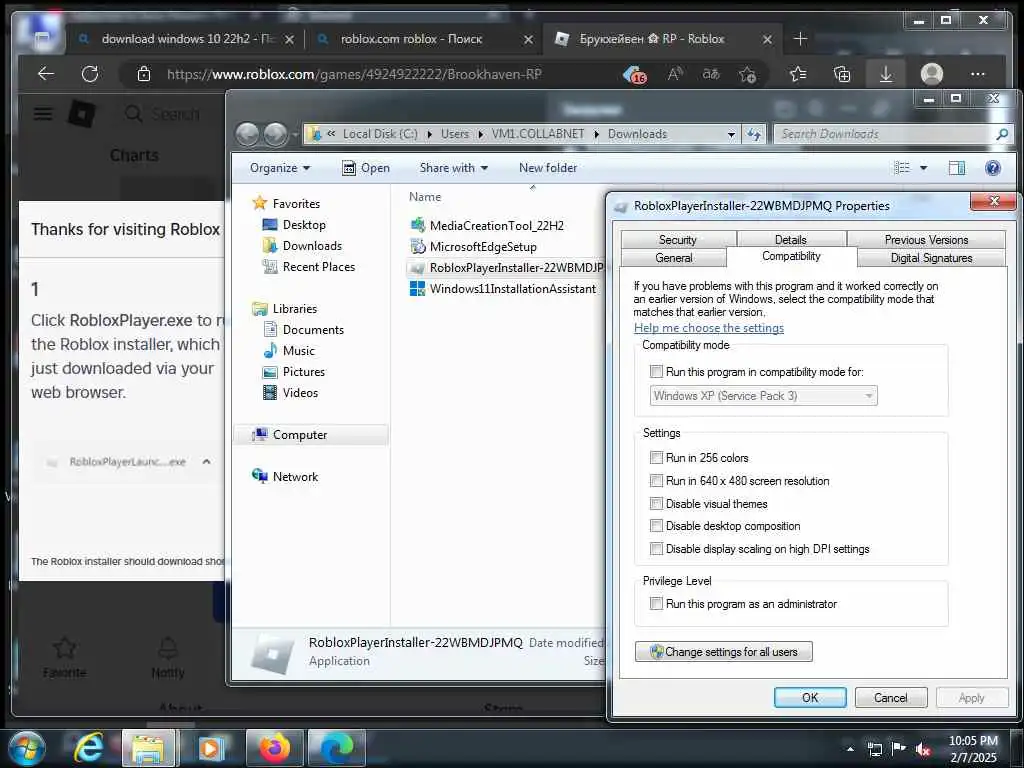Switch to the Digital Signatures tab
Image resolution: width=1024 pixels, height=768 pixels.
pyautogui.click(x=931, y=257)
